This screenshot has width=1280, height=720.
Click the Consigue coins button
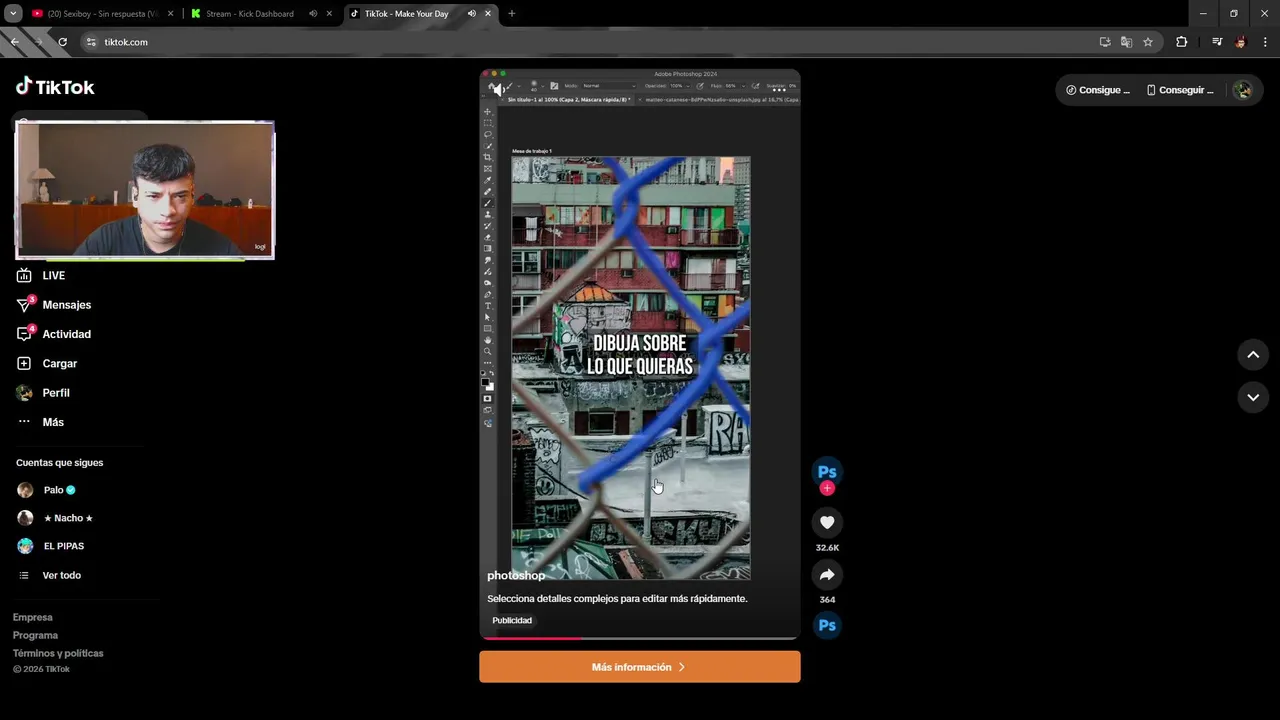click(1098, 90)
